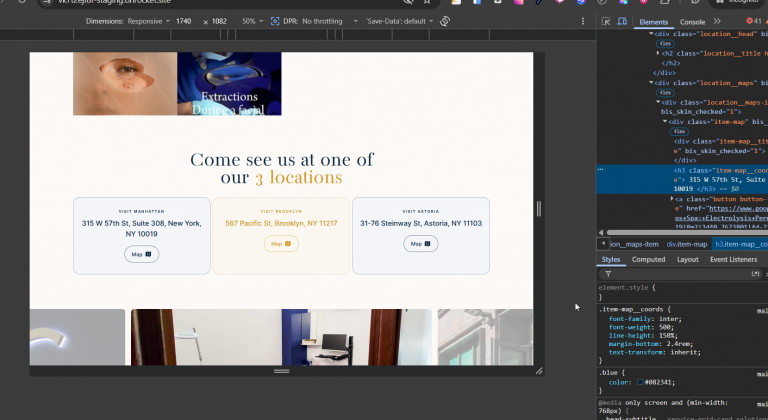Click the treatment room photo in gallery

pyautogui.click(x=281, y=337)
